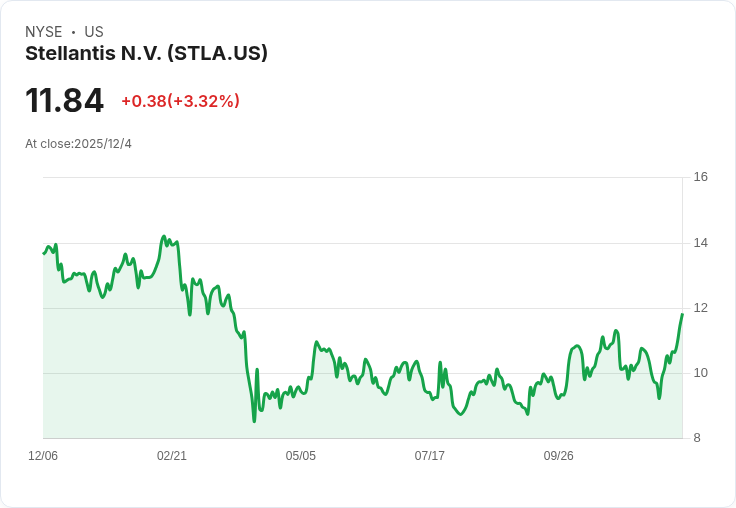Click the 11.84 current price

point(64,100)
